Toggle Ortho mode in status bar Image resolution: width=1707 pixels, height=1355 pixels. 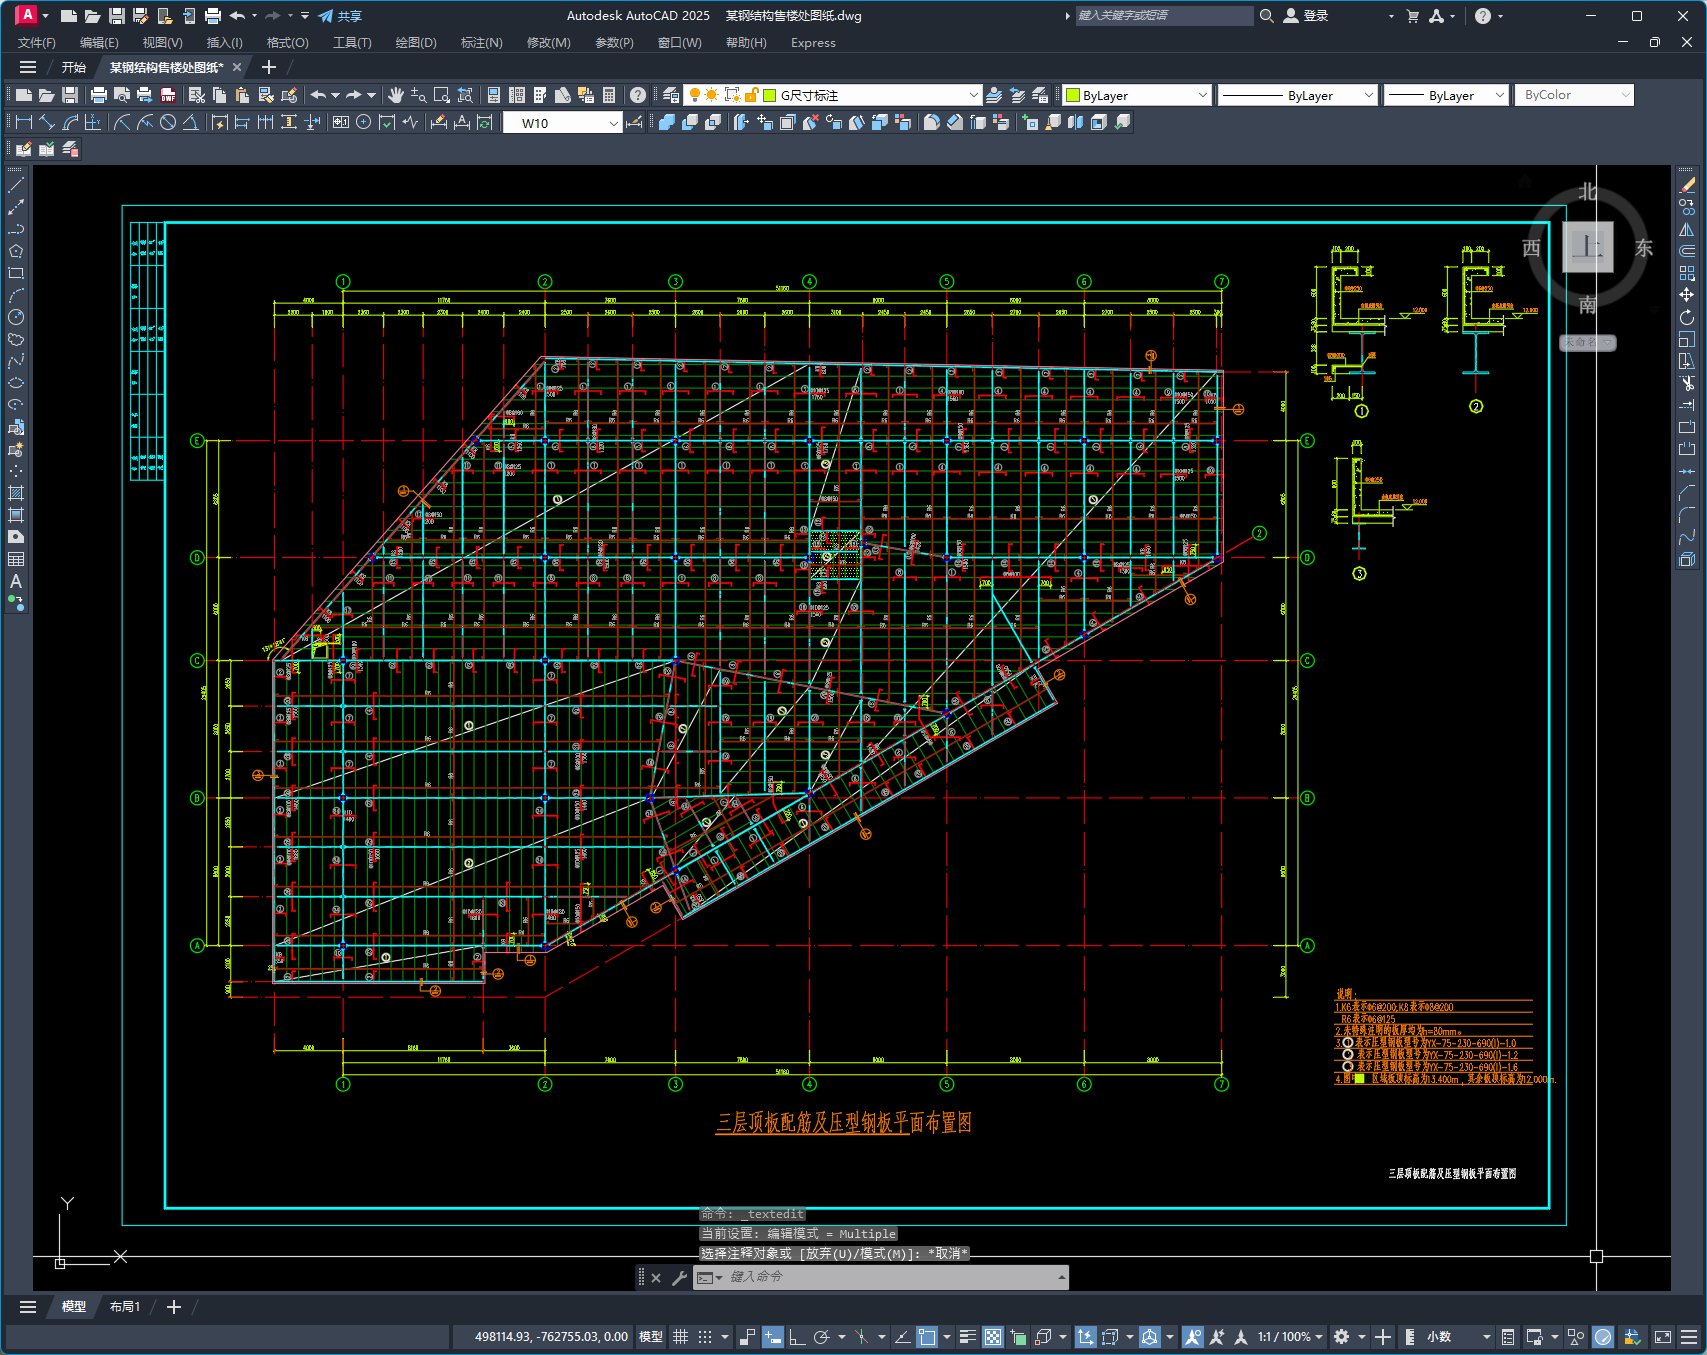(x=797, y=1337)
